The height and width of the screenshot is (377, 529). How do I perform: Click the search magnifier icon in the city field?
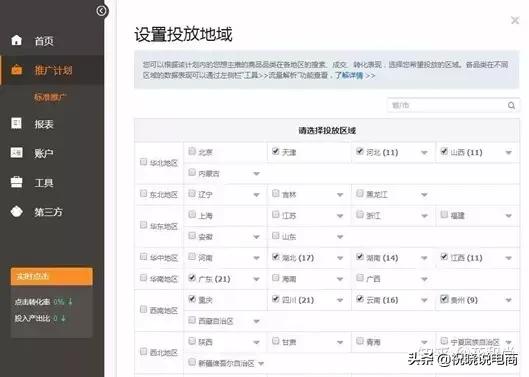point(511,106)
